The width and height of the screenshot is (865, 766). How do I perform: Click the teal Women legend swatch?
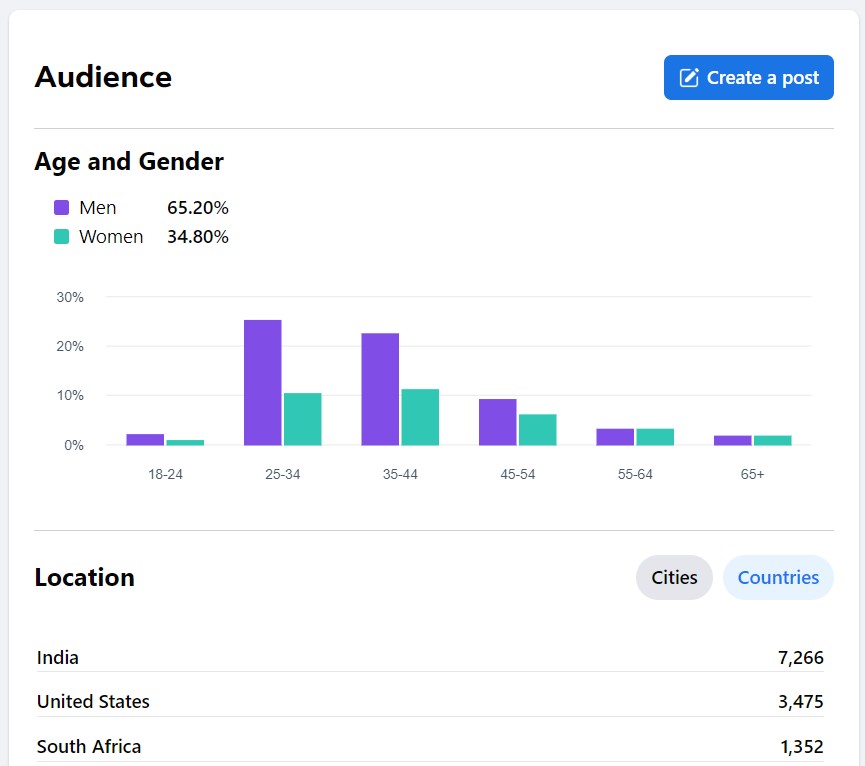pyautogui.click(x=60, y=237)
